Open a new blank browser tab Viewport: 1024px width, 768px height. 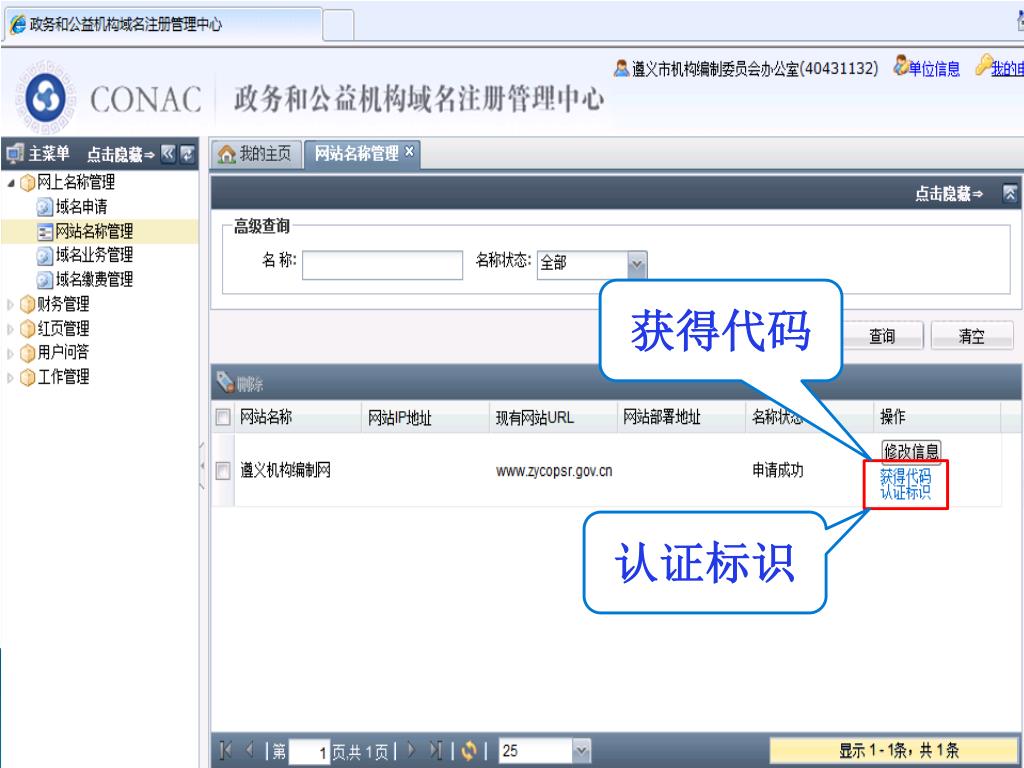[339, 25]
